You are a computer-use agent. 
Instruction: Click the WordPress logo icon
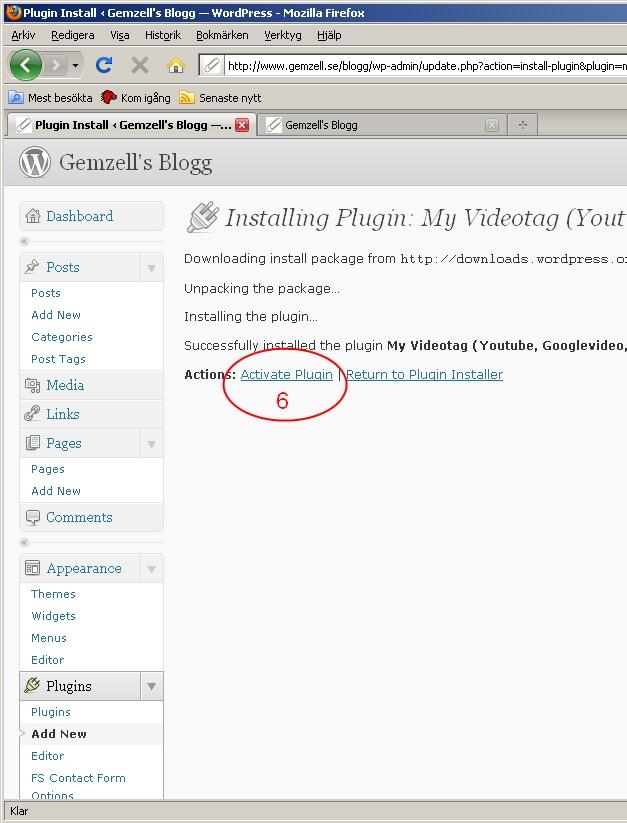[x=35, y=162]
